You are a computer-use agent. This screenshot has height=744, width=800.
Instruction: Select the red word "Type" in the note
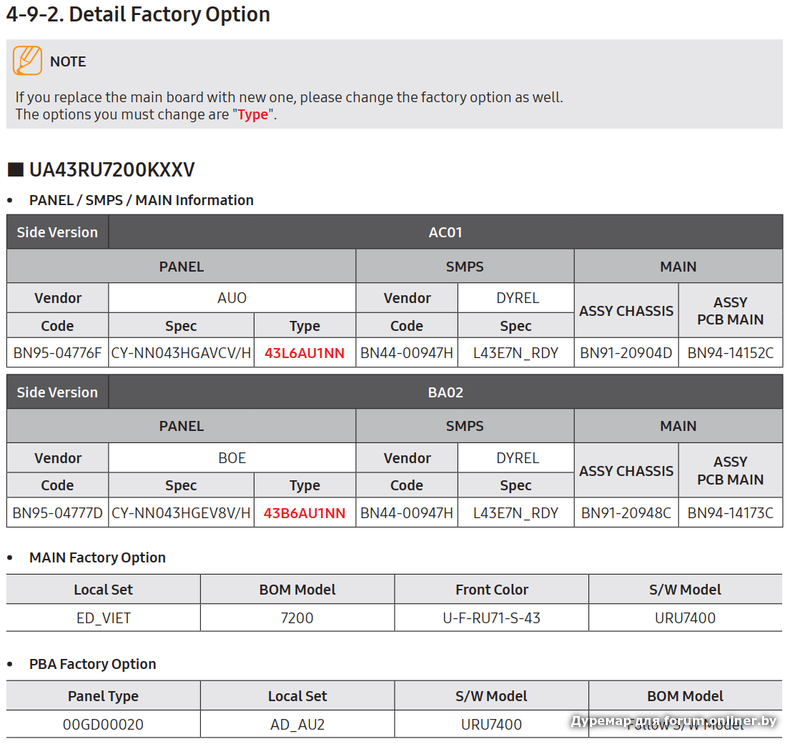pyautogui.click(x=253, y=115)
